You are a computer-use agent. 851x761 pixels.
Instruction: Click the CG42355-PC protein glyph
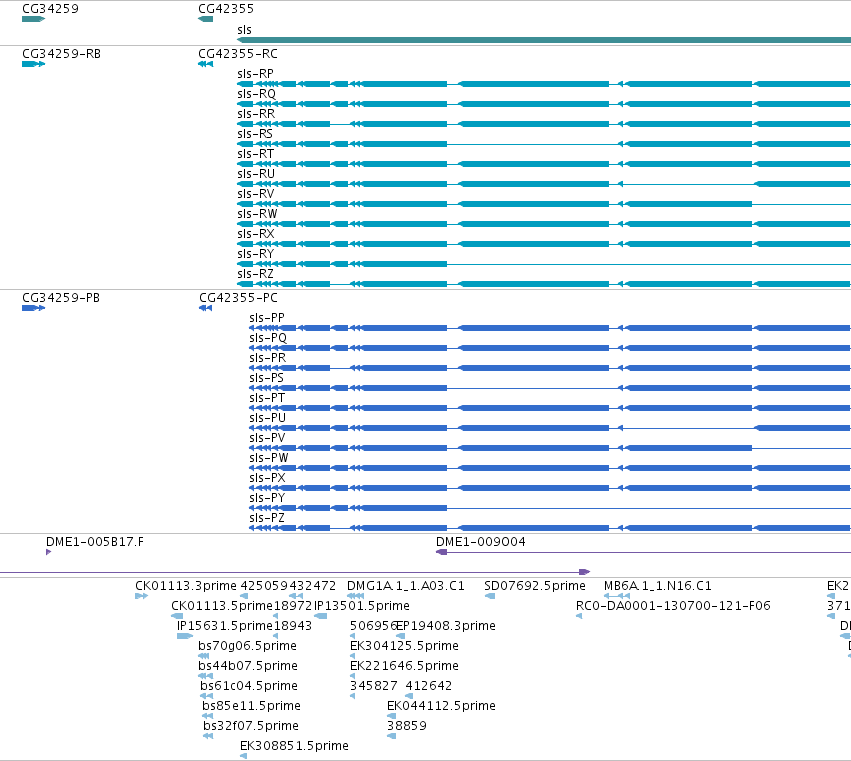click(x=206, y=308)
